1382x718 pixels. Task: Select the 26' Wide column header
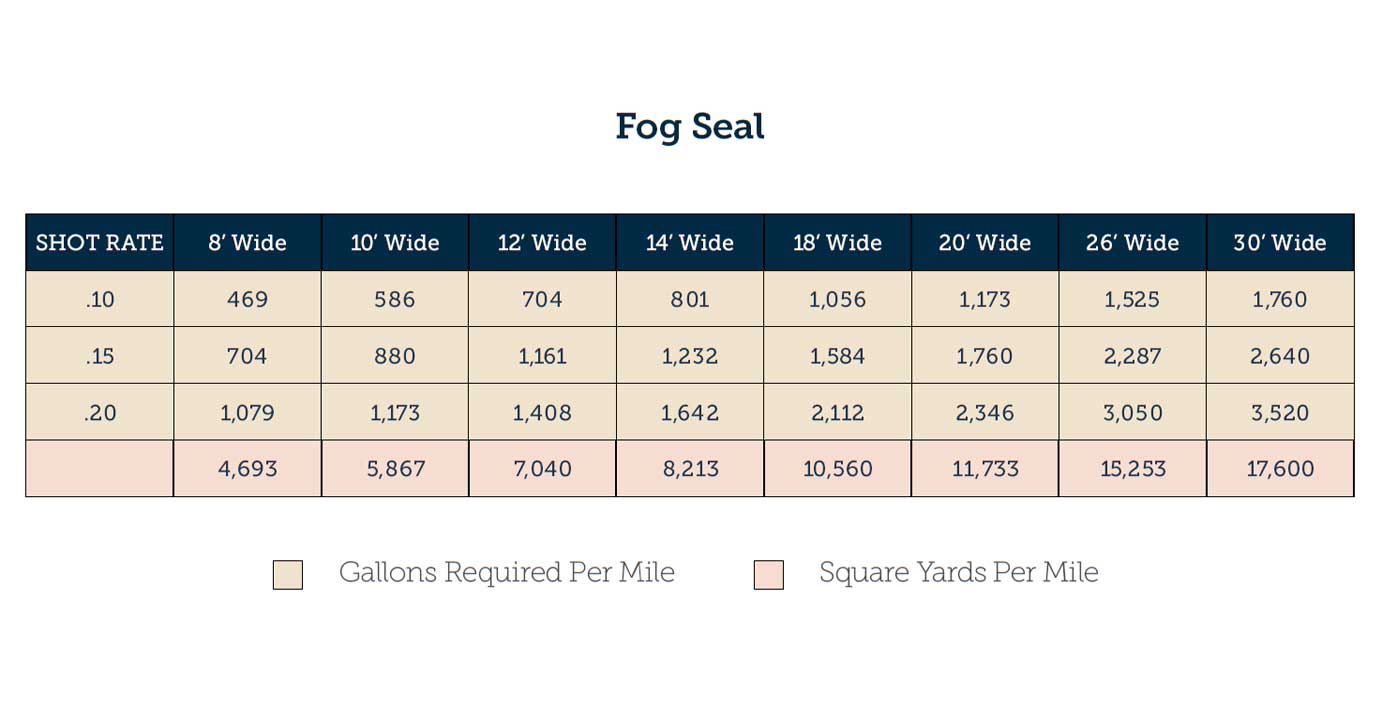[x=1133, y=242]
